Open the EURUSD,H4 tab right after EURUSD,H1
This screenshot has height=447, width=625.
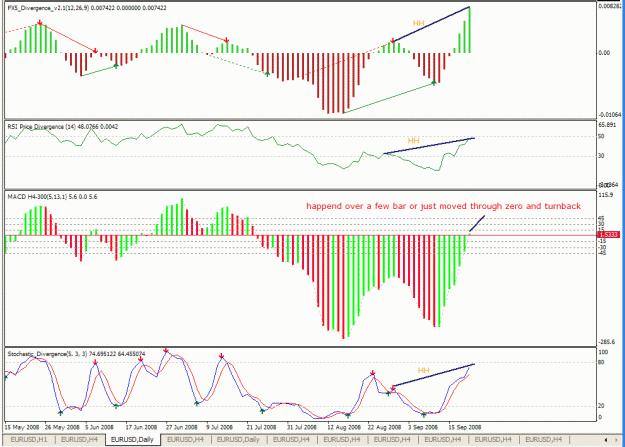pyautogui.click(x=79, y=439)
